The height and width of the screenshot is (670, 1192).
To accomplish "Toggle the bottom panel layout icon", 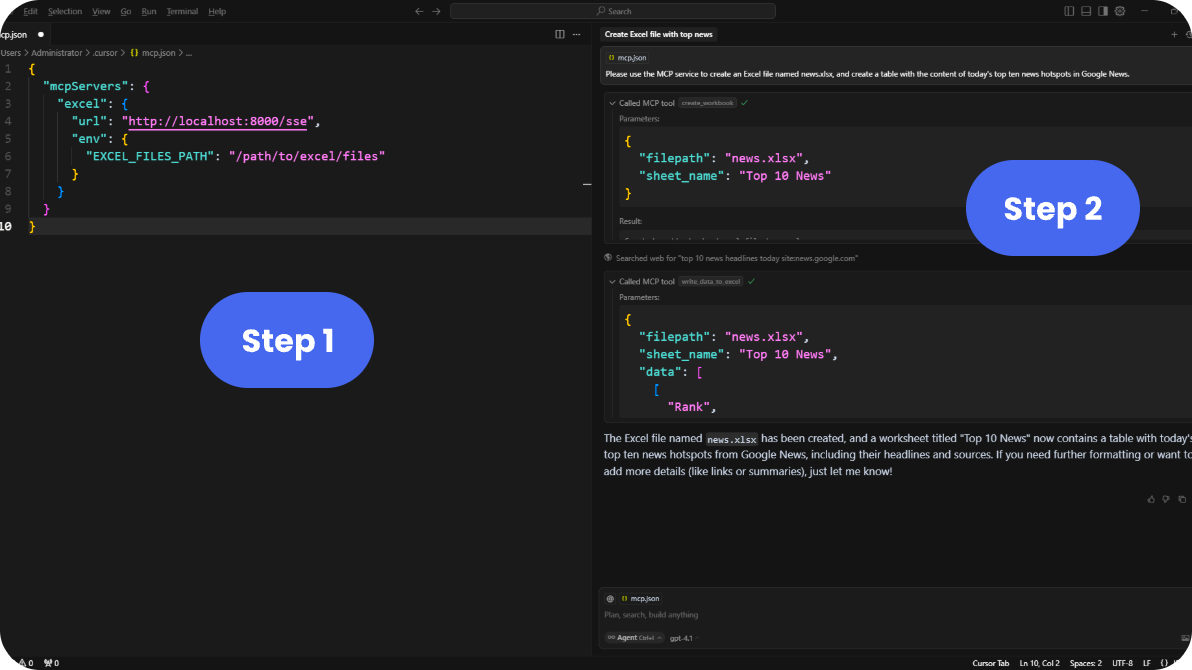I will (1086, 11).
